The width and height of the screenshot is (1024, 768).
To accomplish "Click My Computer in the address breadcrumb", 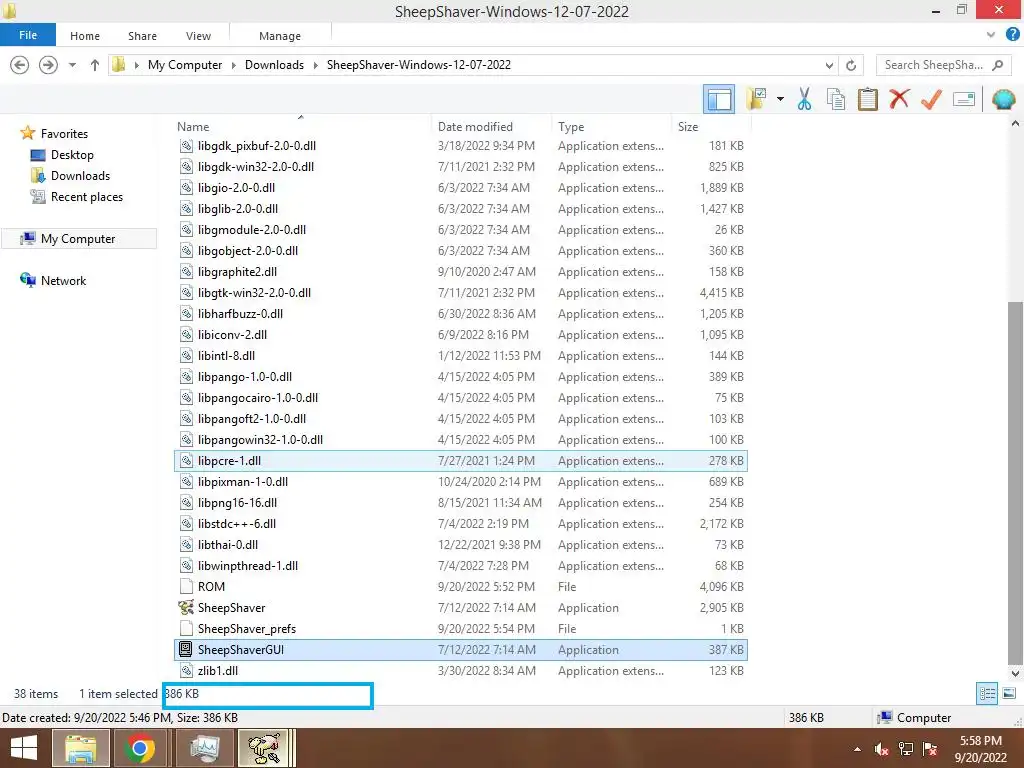I will (185, 65).
